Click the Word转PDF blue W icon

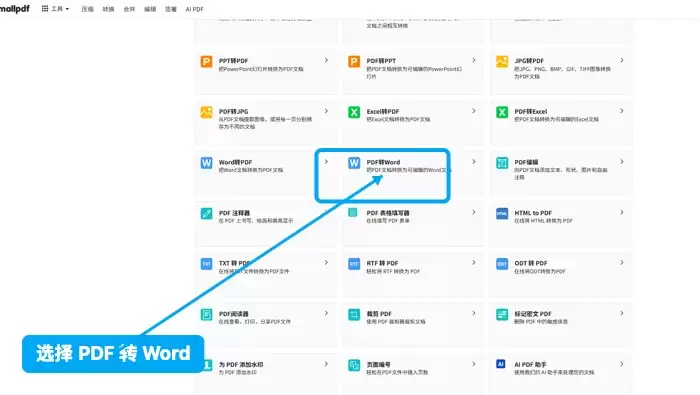(206, 163)
